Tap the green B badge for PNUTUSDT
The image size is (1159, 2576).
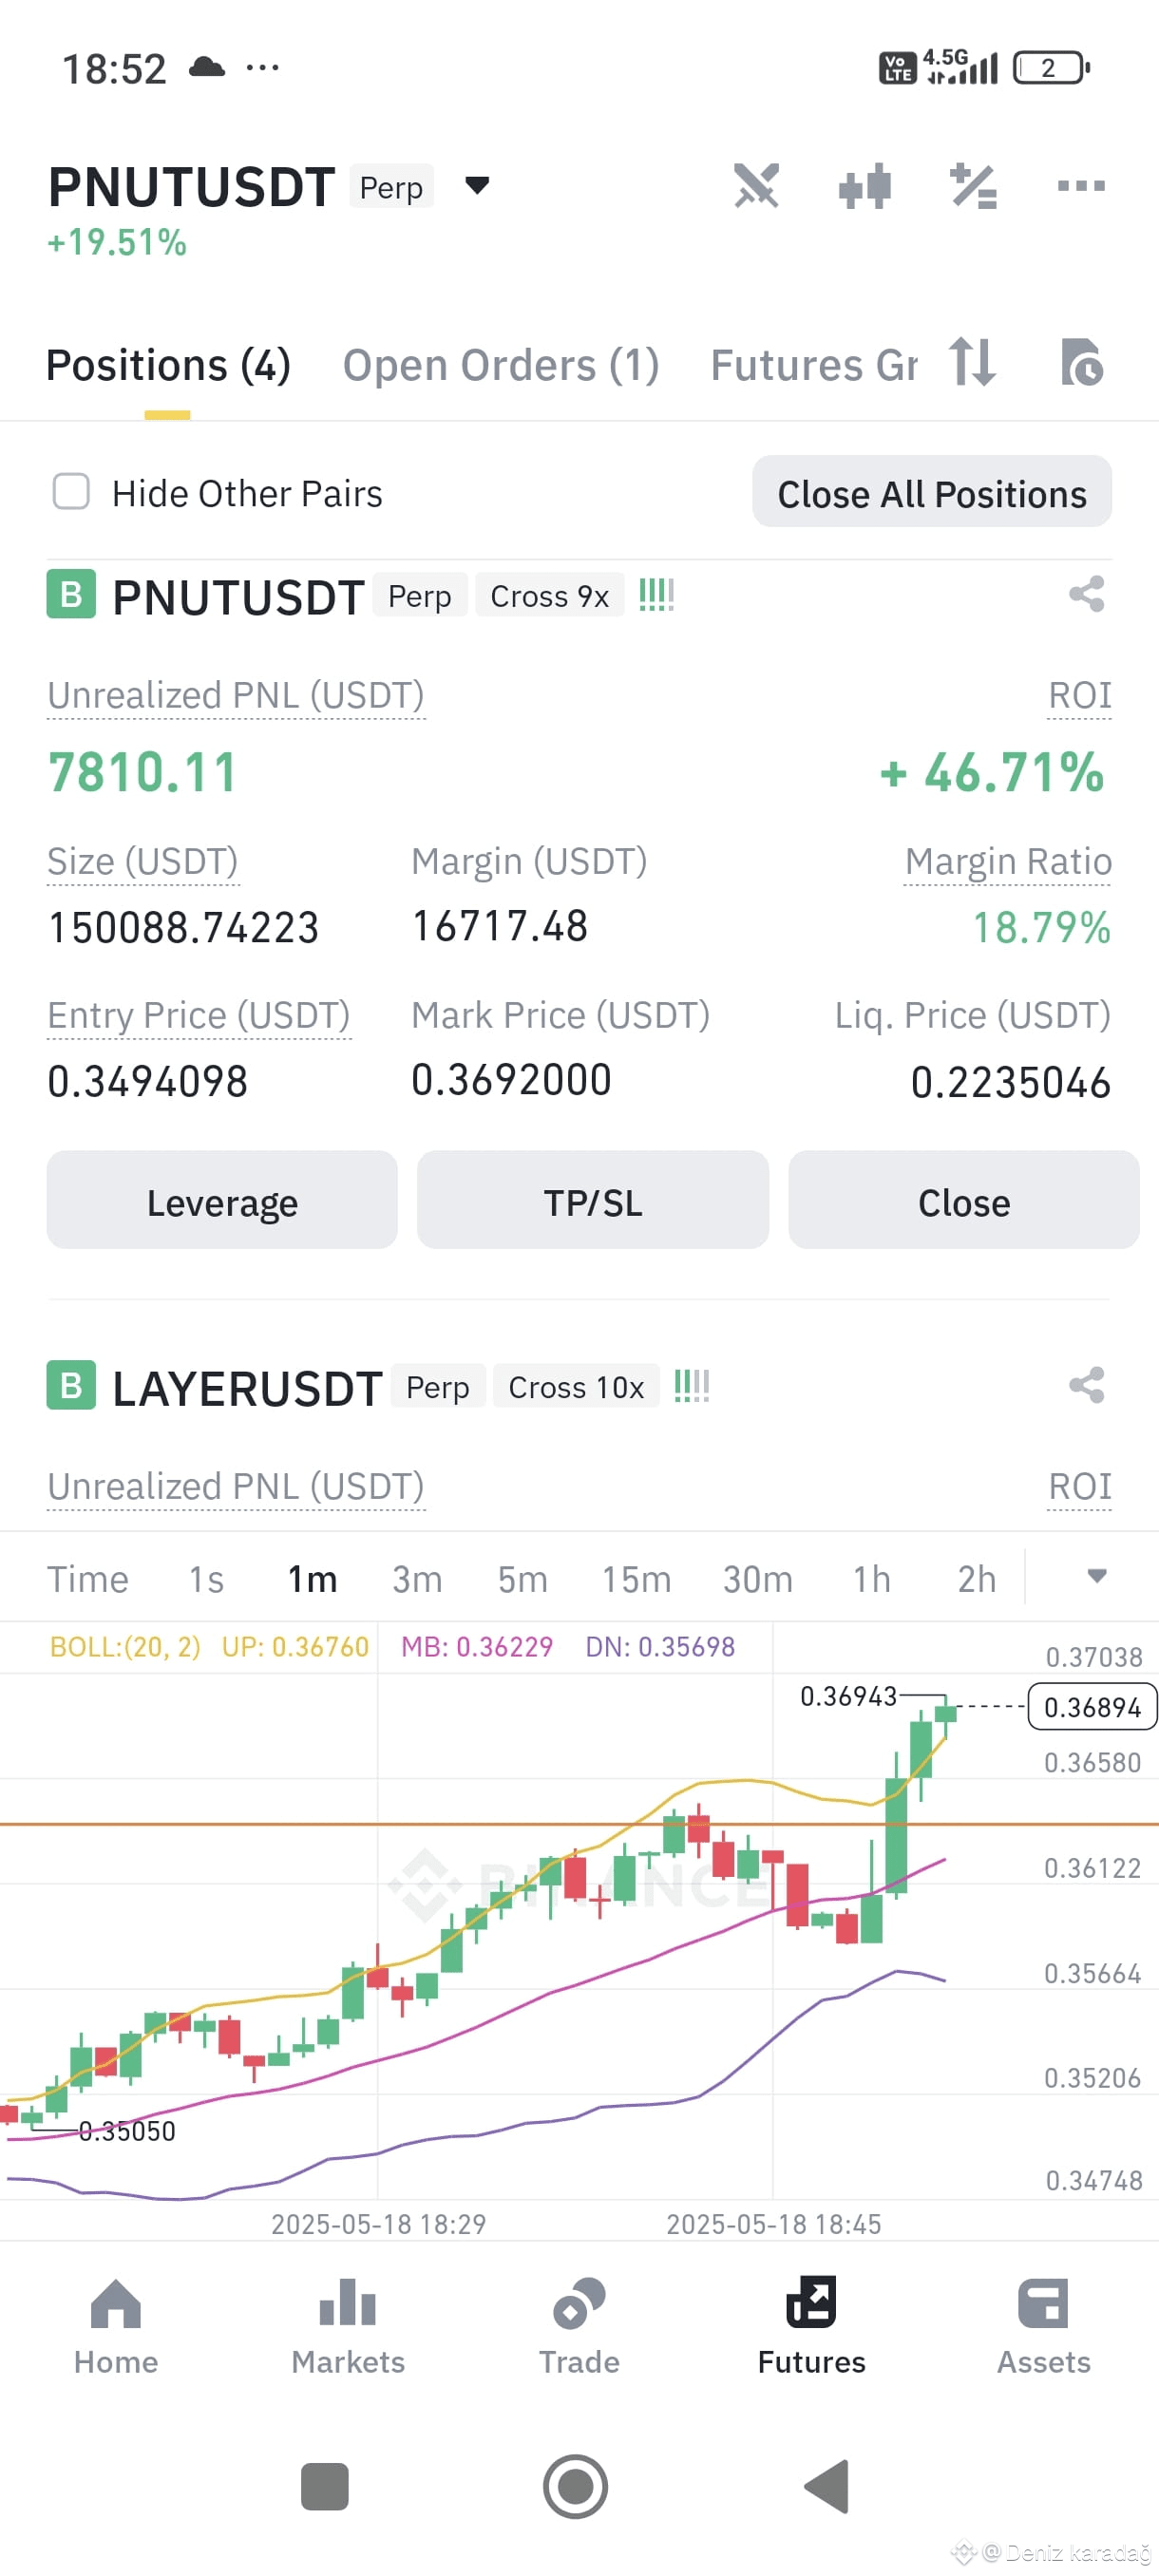[x=71, y=594]
